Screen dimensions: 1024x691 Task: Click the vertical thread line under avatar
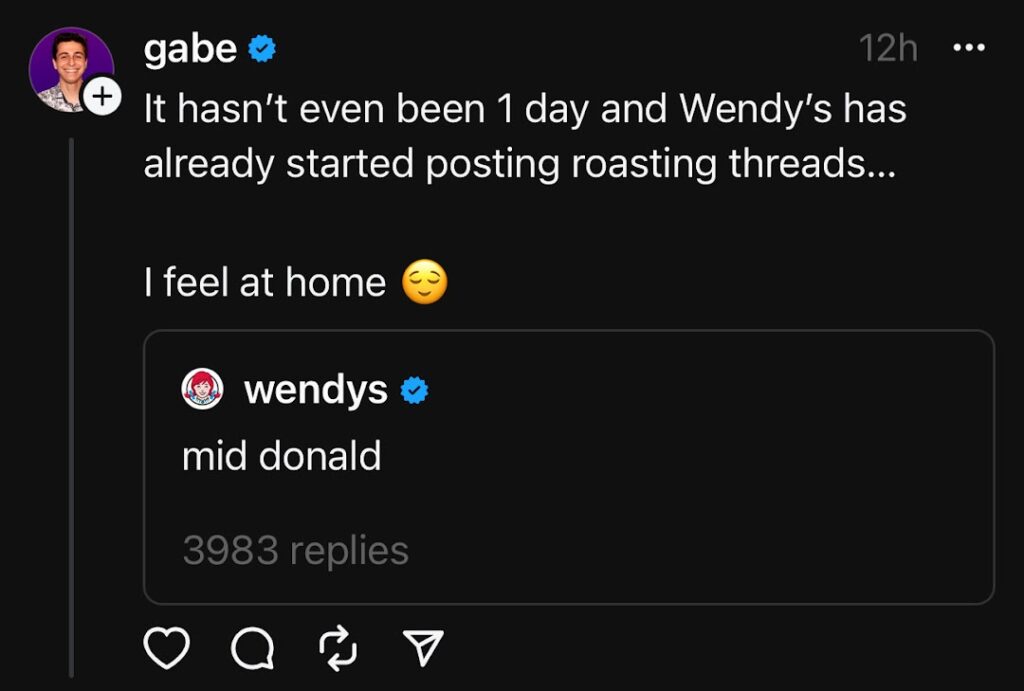(x=71, y=400)
